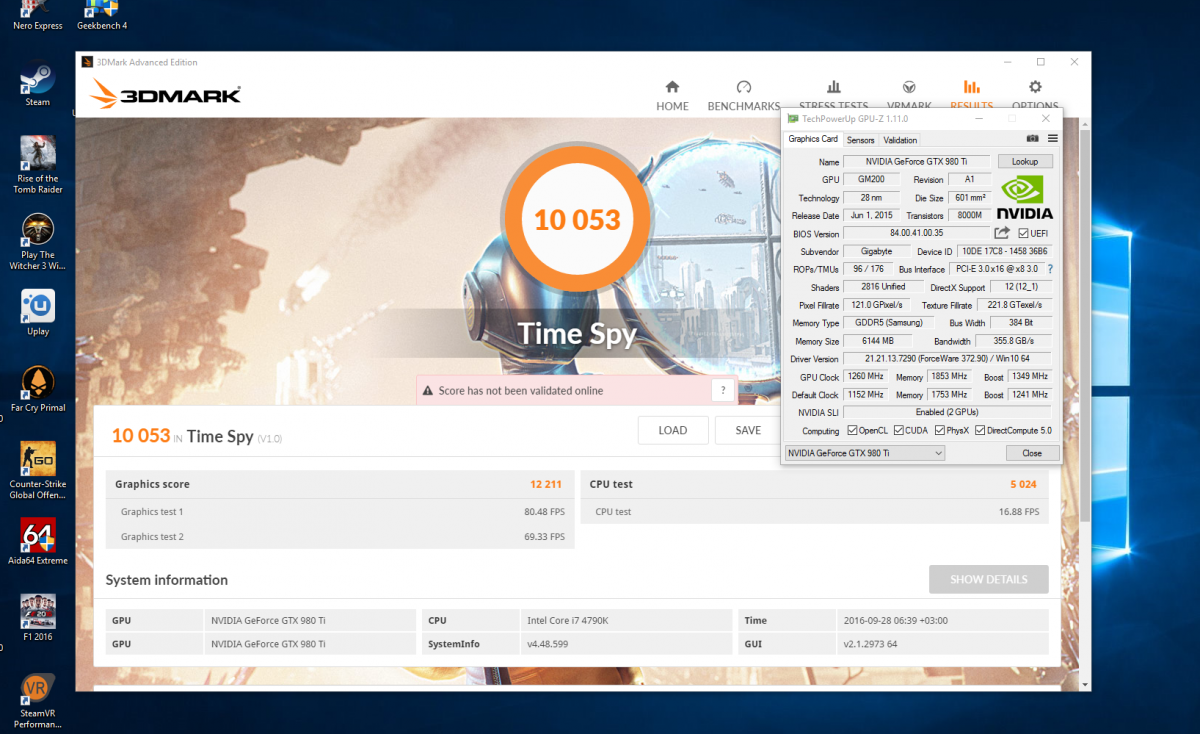Click the 3DMark title bar app icon
The image size is (1200, 734).
87,62
